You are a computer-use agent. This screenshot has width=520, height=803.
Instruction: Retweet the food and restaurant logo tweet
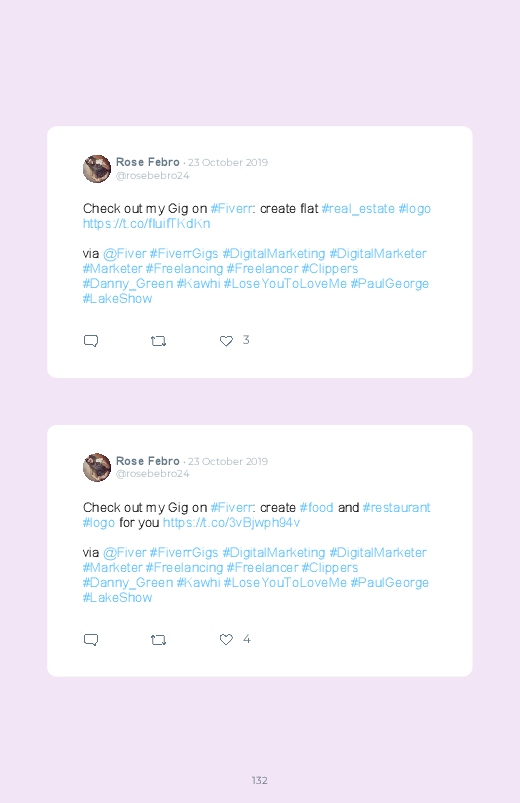pyautogui.click(x=158, y=640)
